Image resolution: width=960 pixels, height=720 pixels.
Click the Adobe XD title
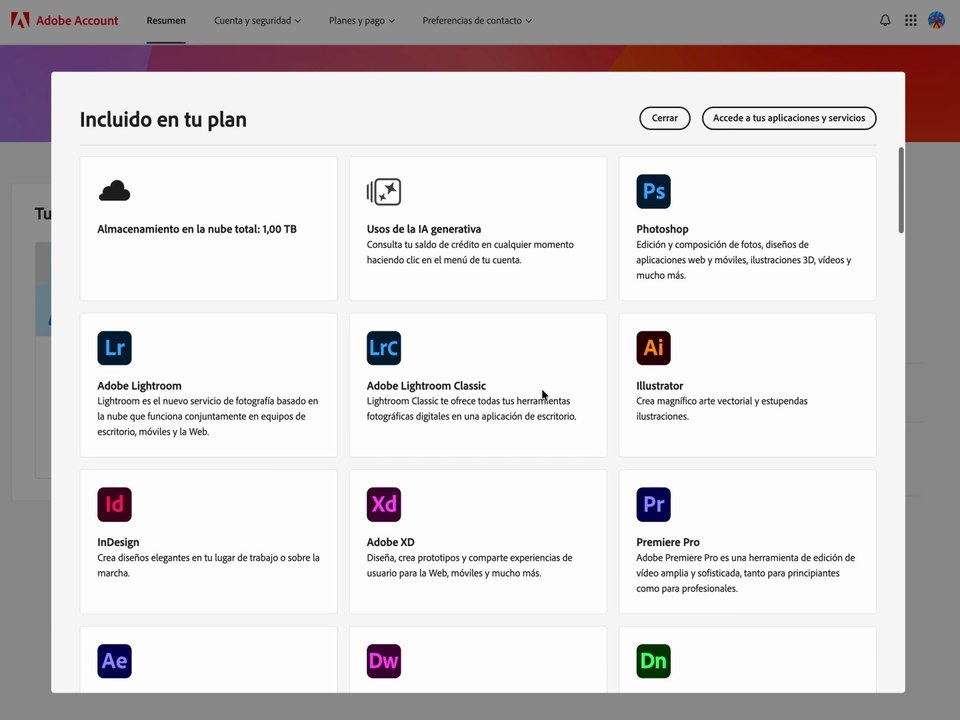coord(391,542)
